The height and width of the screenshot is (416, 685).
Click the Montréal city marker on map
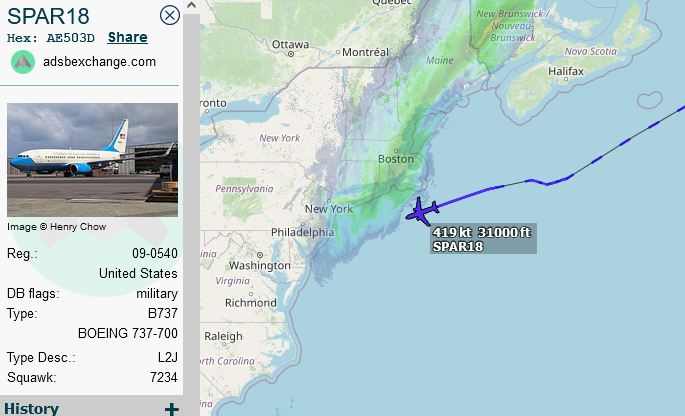click(338, 52)
